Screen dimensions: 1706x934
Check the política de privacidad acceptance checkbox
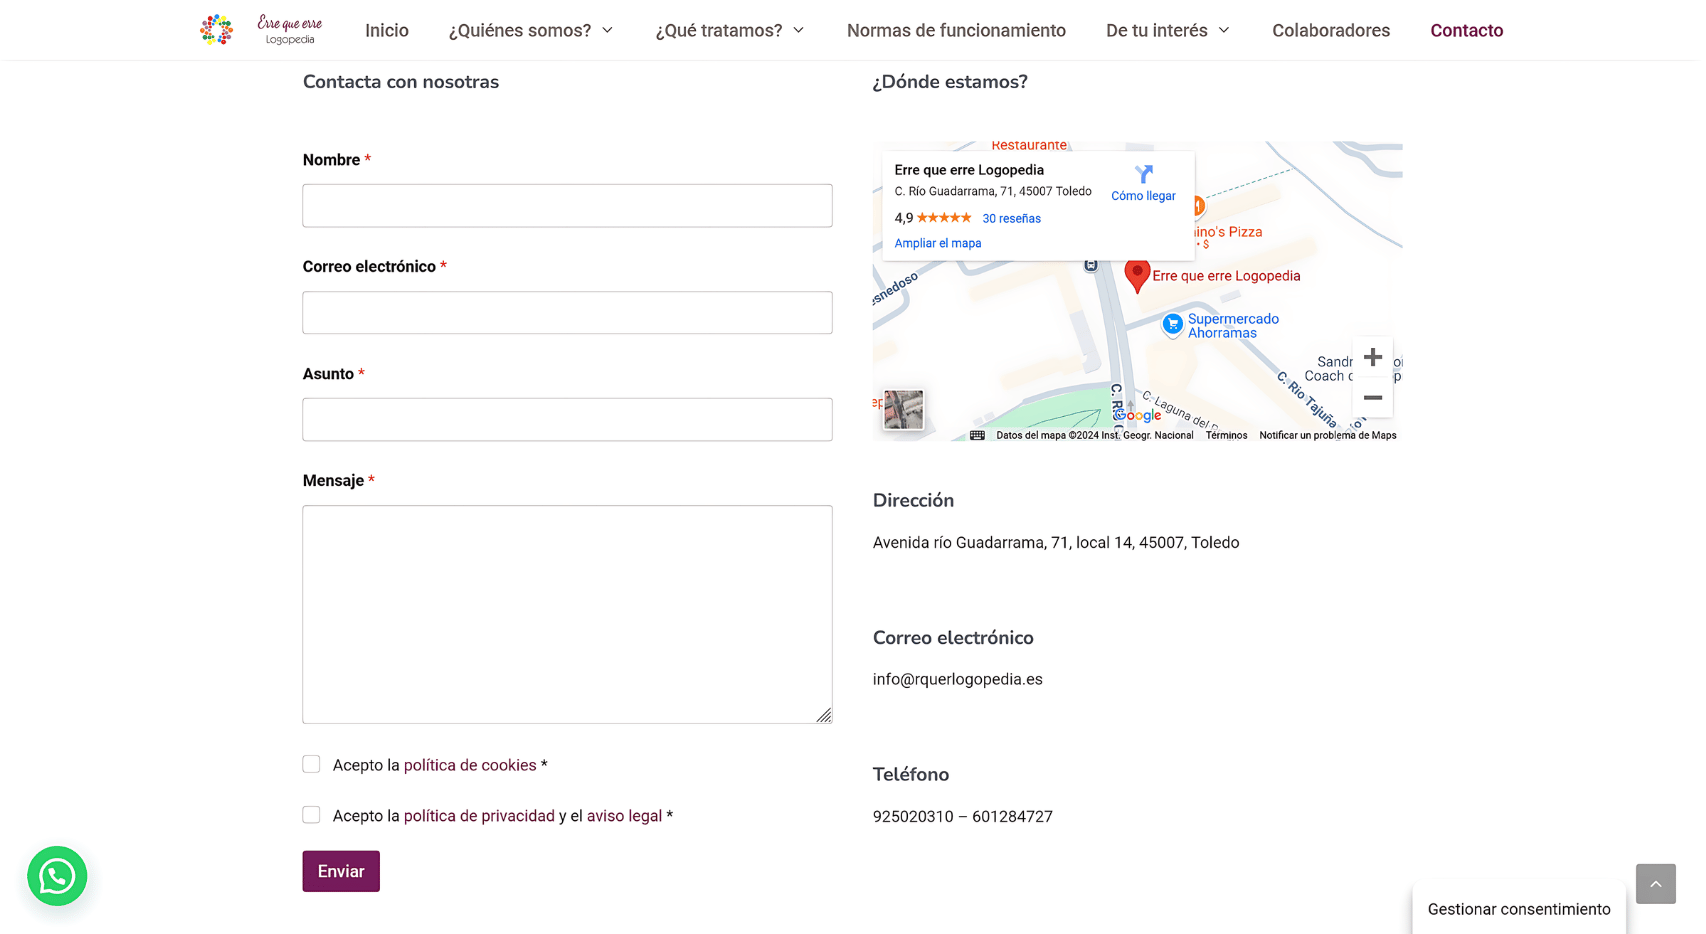[311, 814]
